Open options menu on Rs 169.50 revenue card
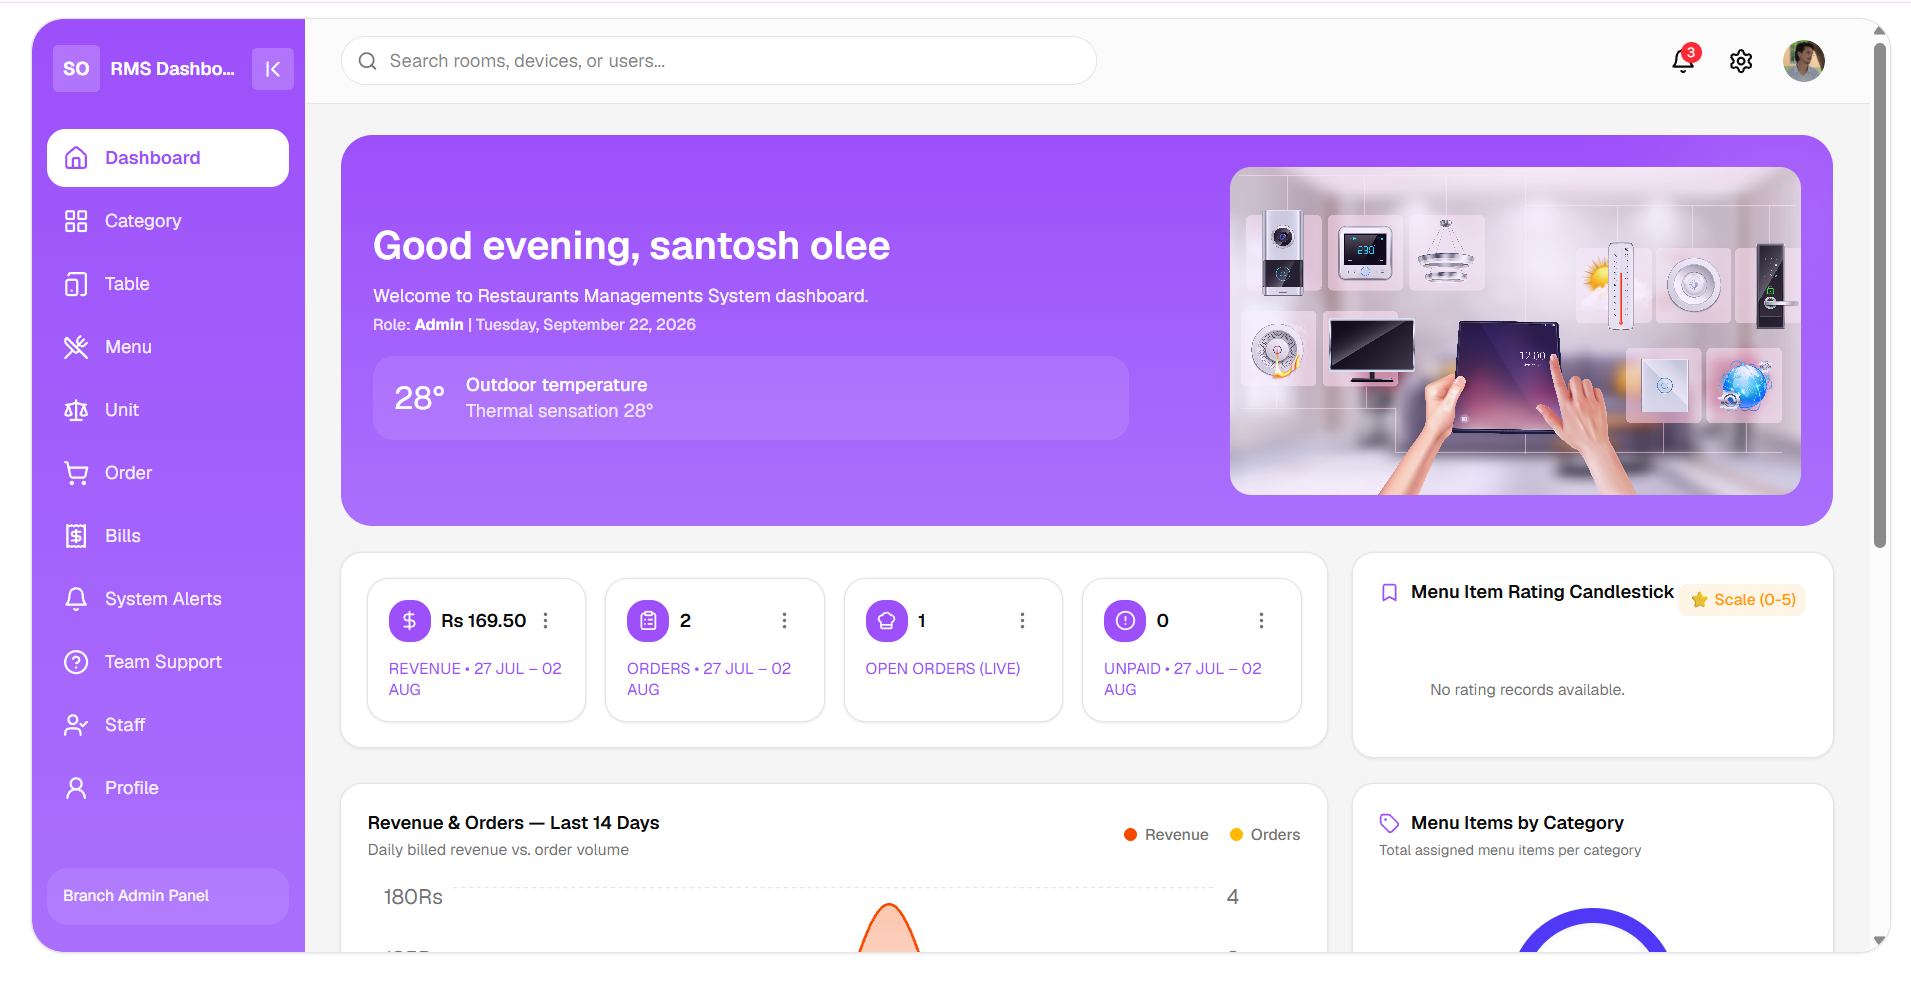1911x982 pixels. pos(546,621)
